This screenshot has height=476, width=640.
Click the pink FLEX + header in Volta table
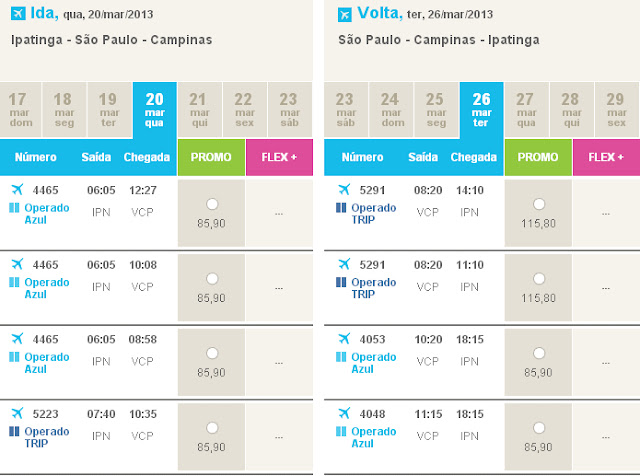pos(606,157)
